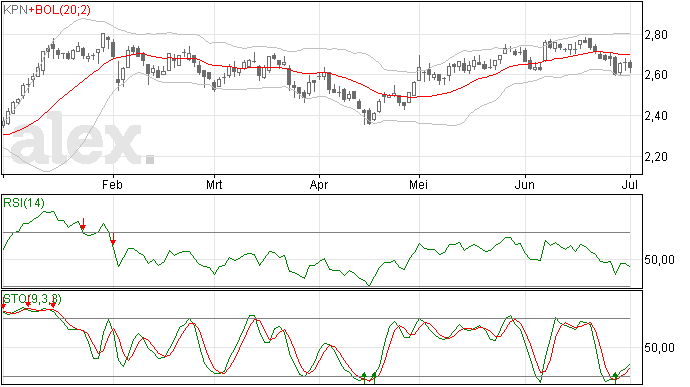Click the Jul month label
Screen dimensions: 690x387
pos(630,184)
